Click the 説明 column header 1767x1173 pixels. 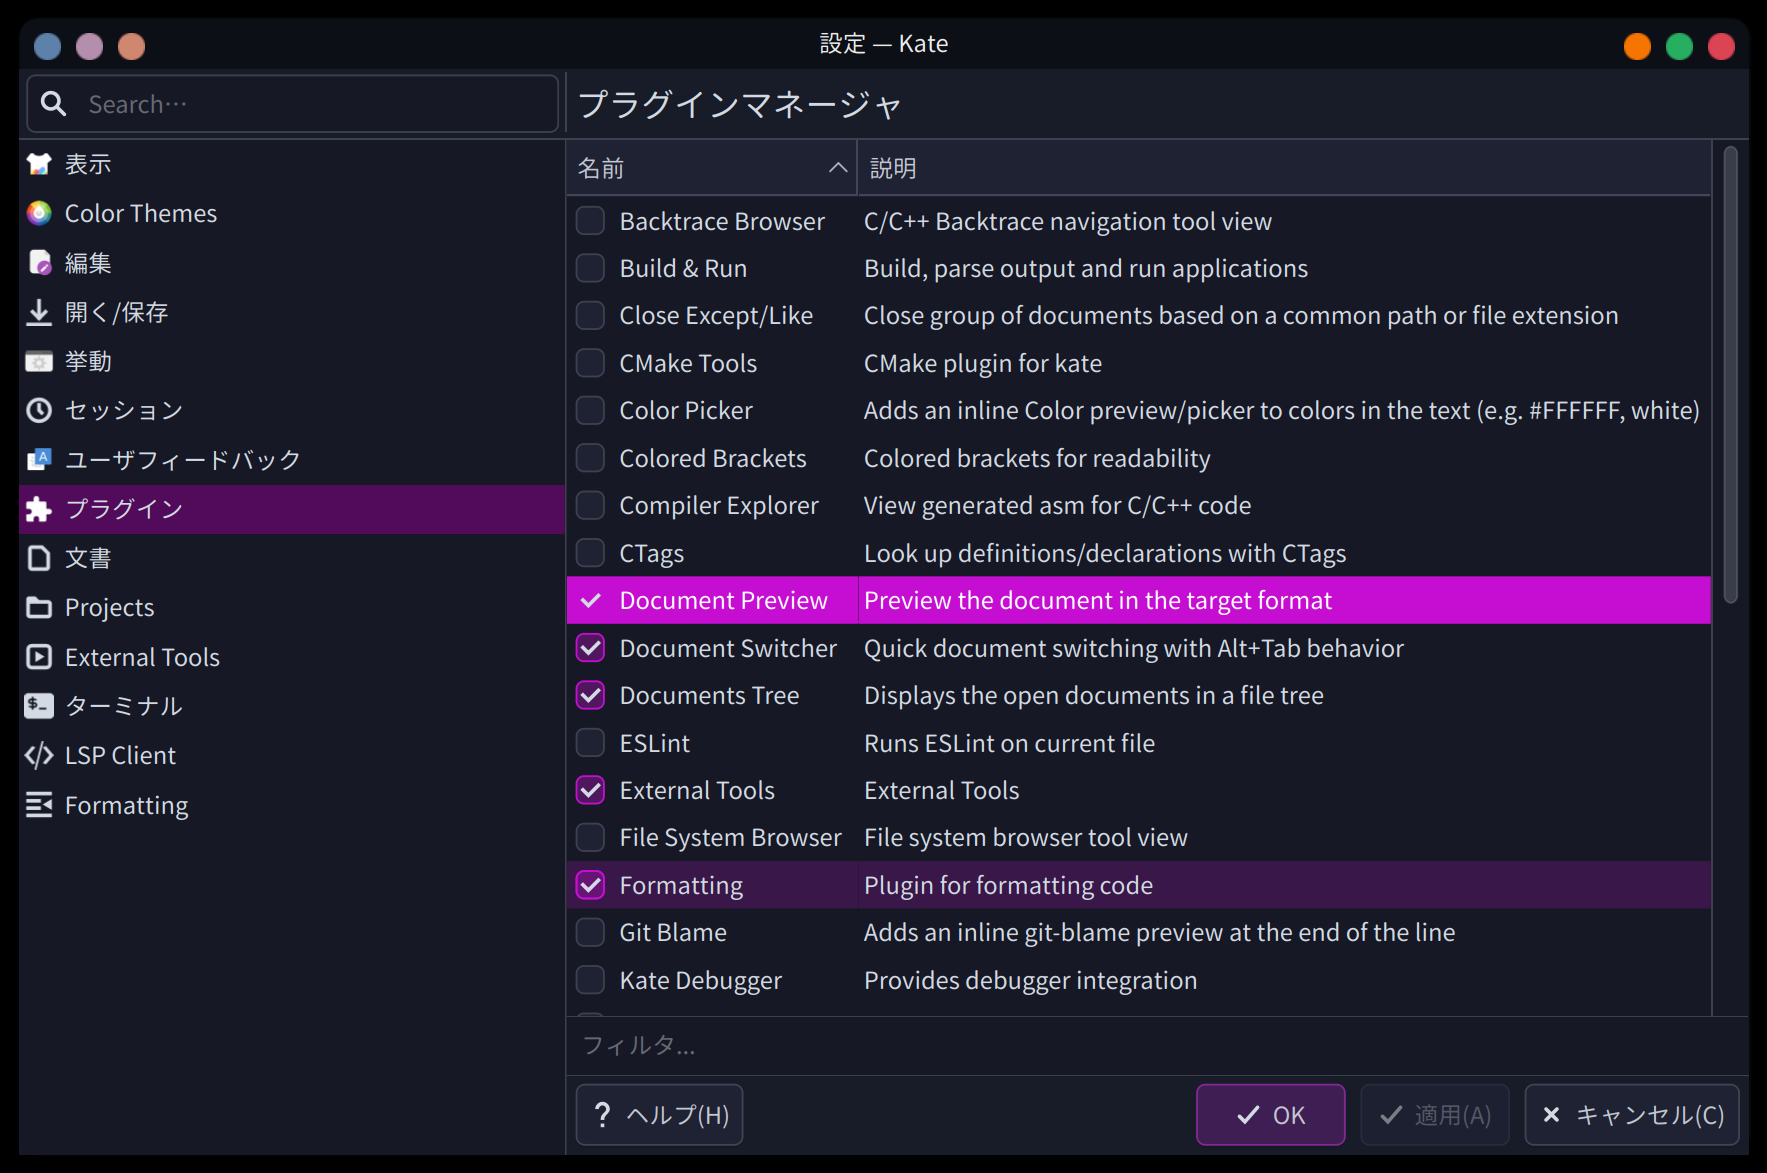[1284, 168]
